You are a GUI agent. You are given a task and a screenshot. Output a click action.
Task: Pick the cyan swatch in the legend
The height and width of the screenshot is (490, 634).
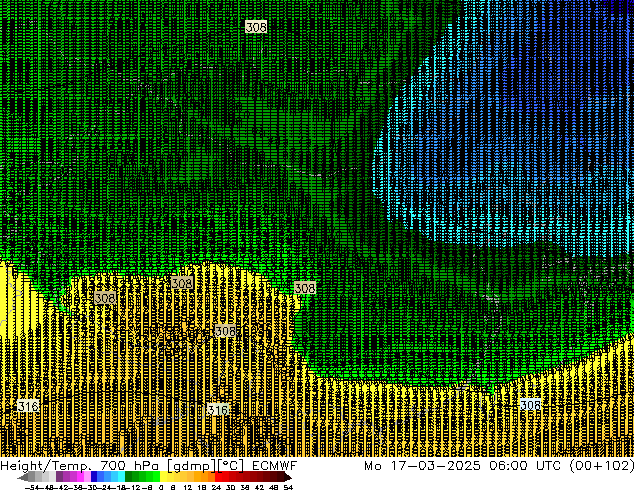pyautogui.click(x=121, y=477)
